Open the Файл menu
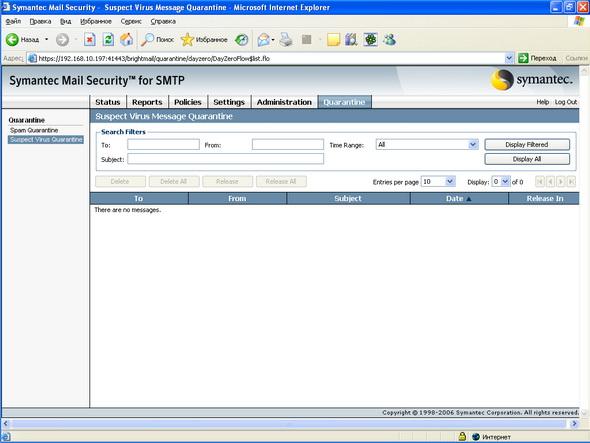Image resolution: width=590 pixels, height=443 pixels. tap(13, 21)
